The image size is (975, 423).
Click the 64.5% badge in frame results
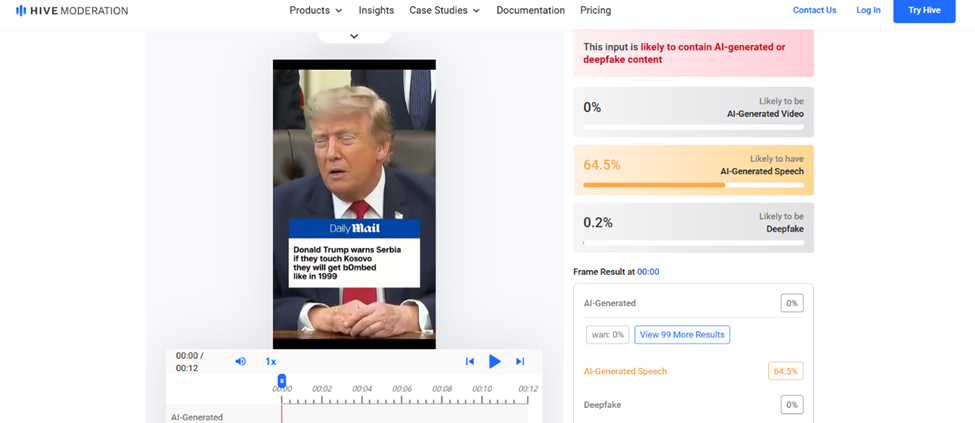click(x=786, y=371)
